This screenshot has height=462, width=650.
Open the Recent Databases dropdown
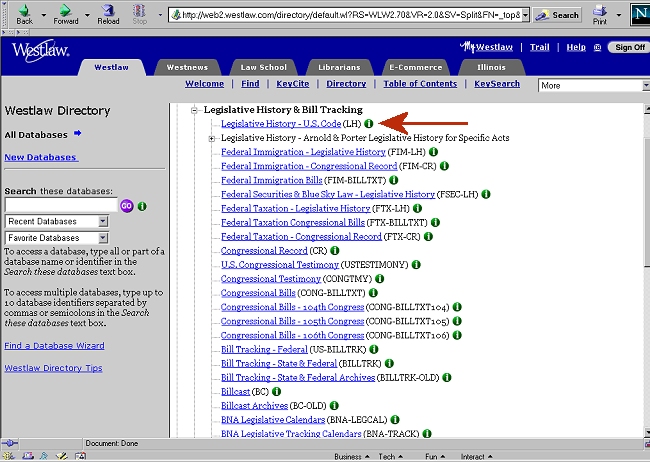coord(57,221)
